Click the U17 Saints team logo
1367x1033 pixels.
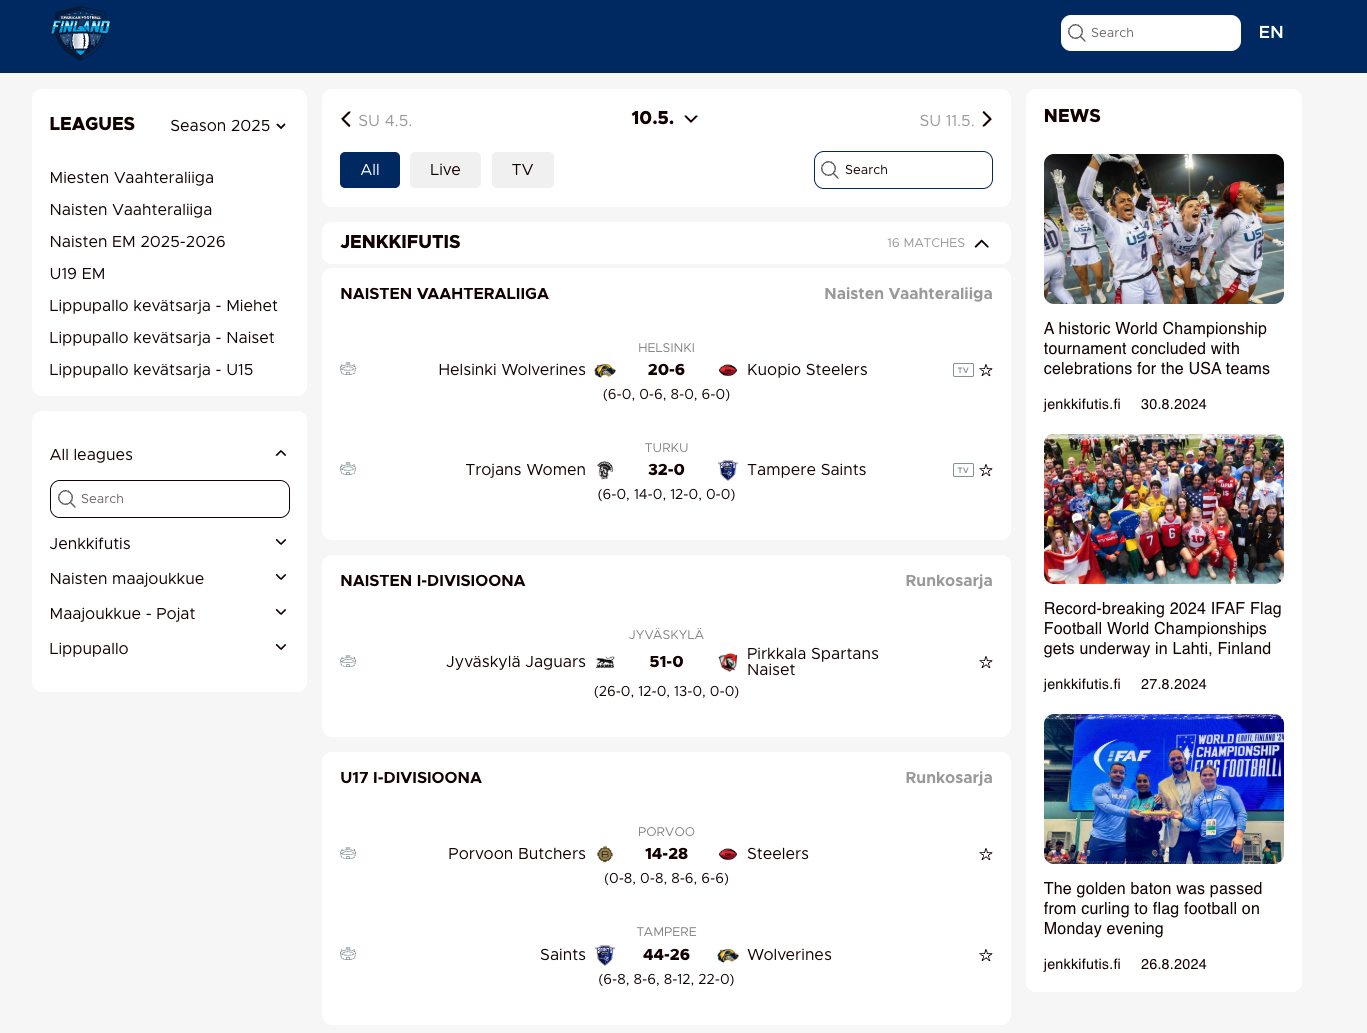[605, 955]
